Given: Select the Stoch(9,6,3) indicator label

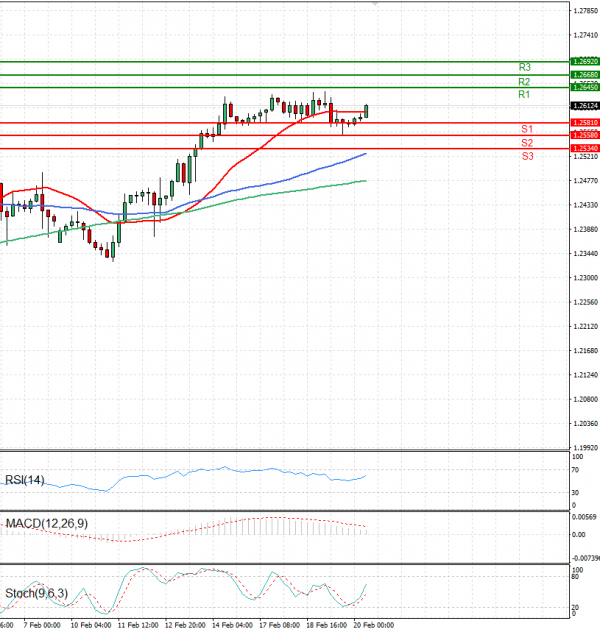Looking at the screenshot, I should 36,593.
